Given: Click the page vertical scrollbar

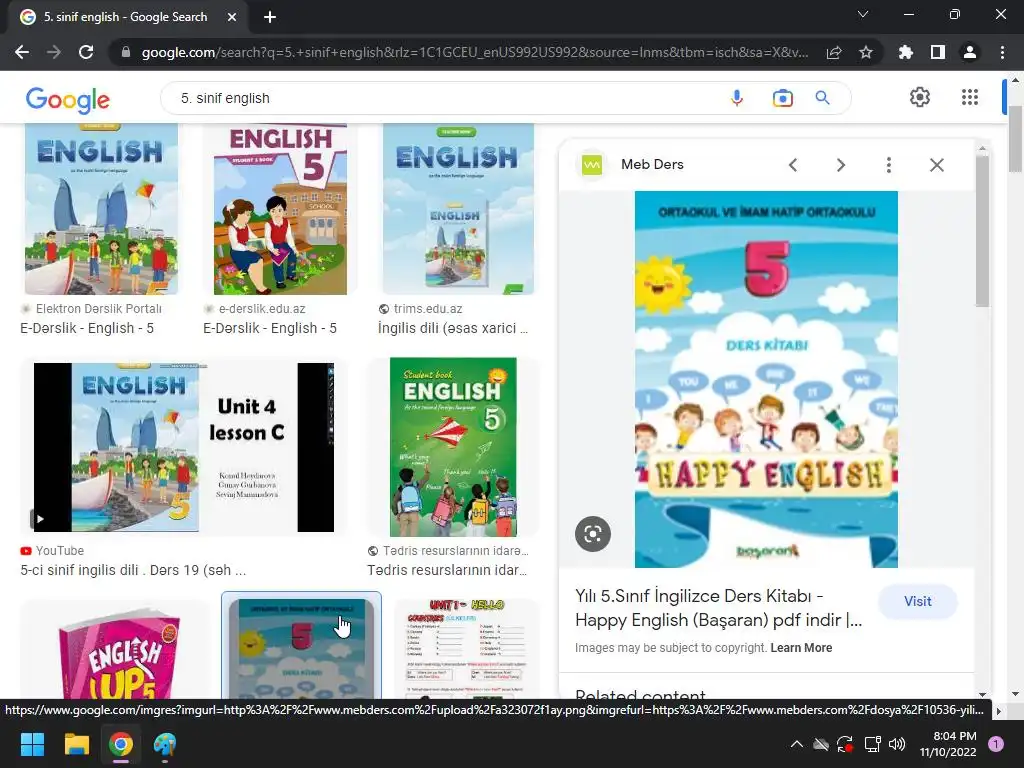Looking at the screenshot, I should point(1016,137).
